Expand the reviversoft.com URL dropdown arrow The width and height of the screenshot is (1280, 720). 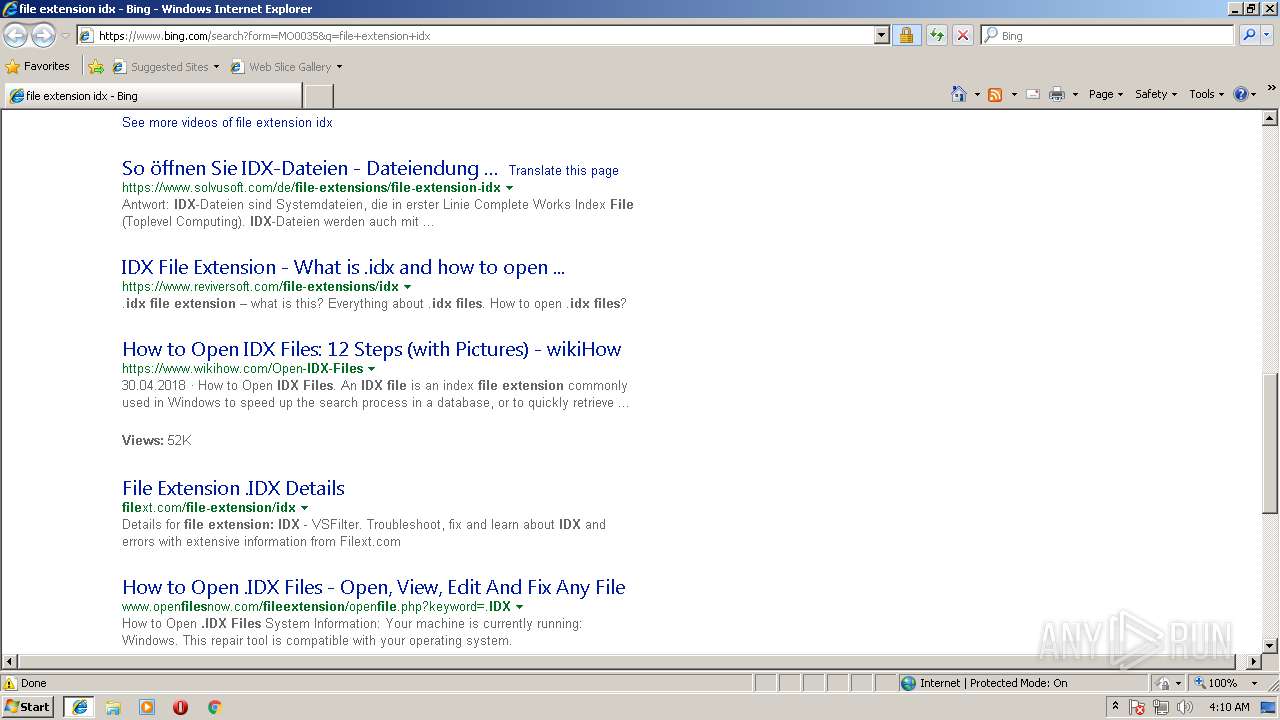407,287
